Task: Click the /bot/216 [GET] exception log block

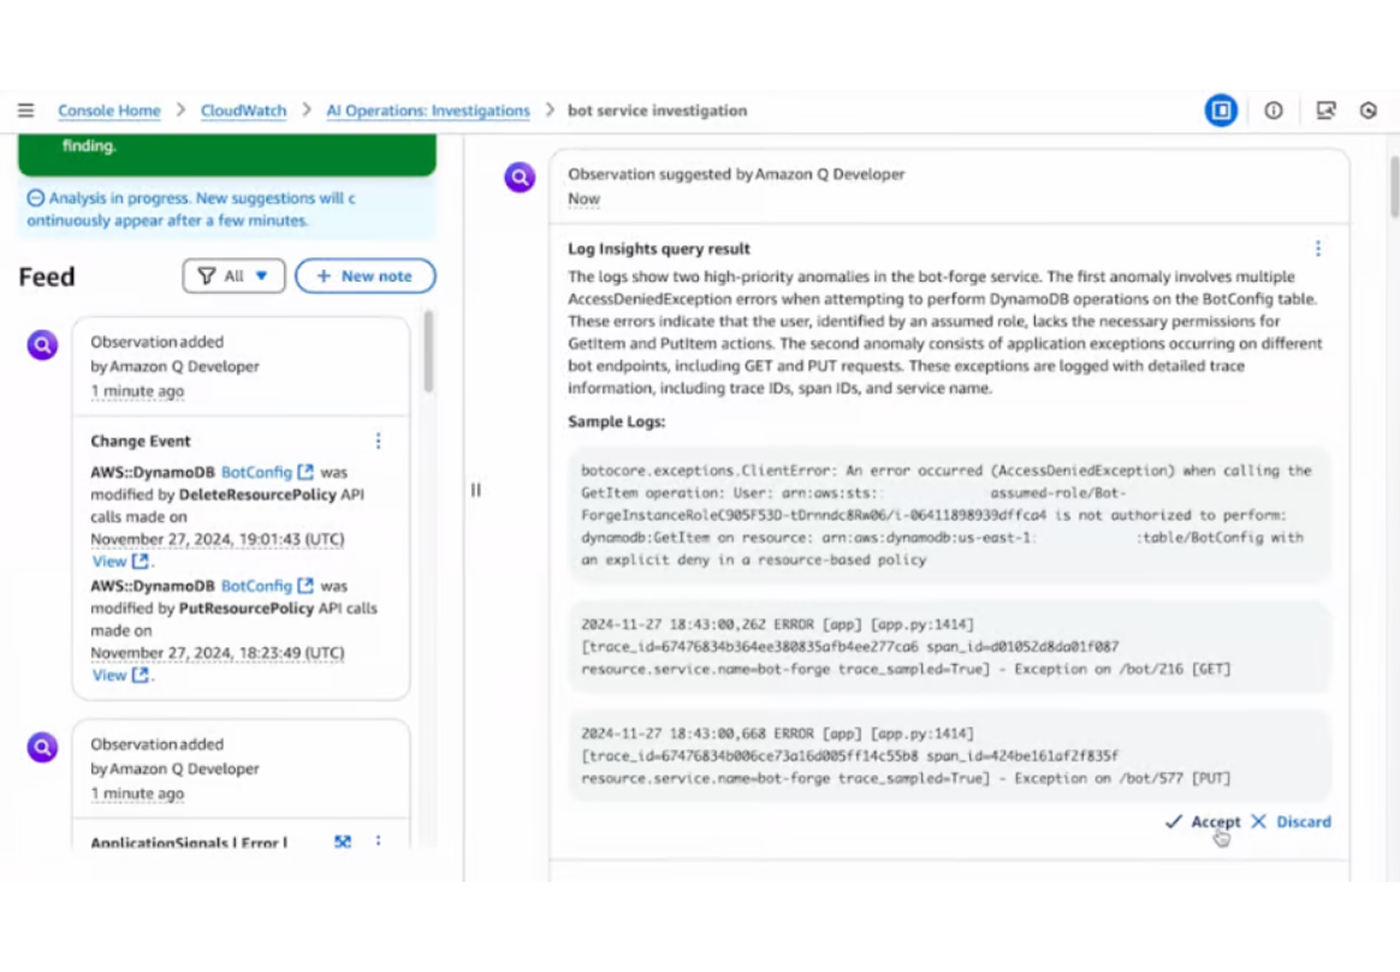Action: pyautogui.click(x=949, y=646)
